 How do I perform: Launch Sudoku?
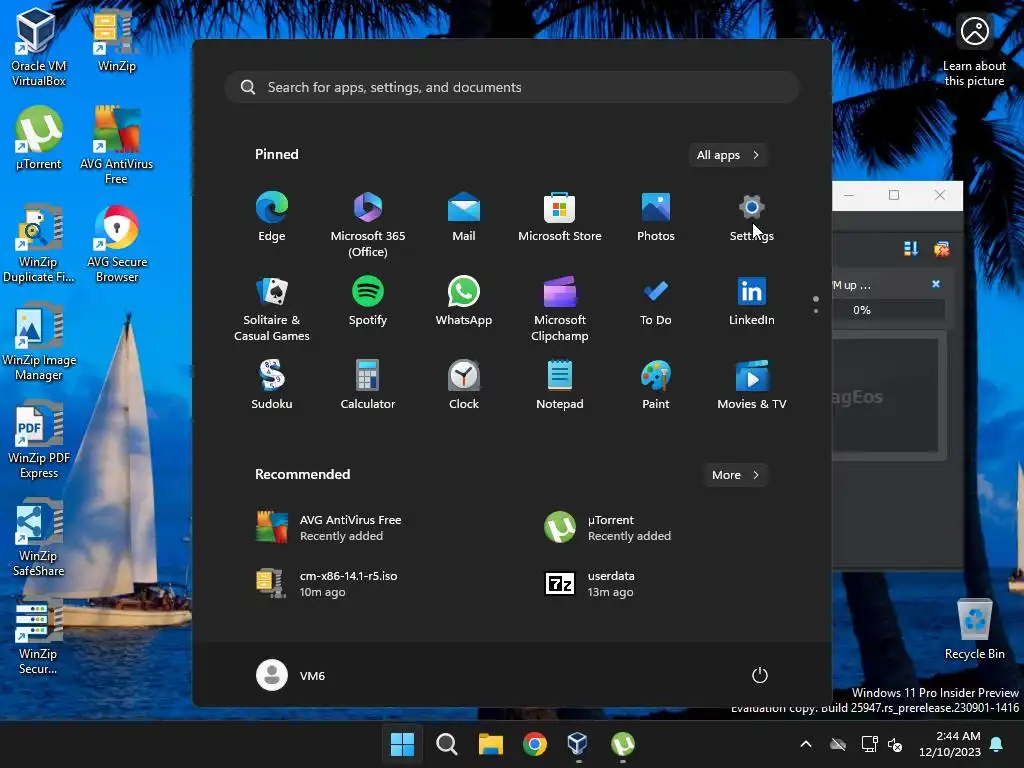[x=272, y=385]
